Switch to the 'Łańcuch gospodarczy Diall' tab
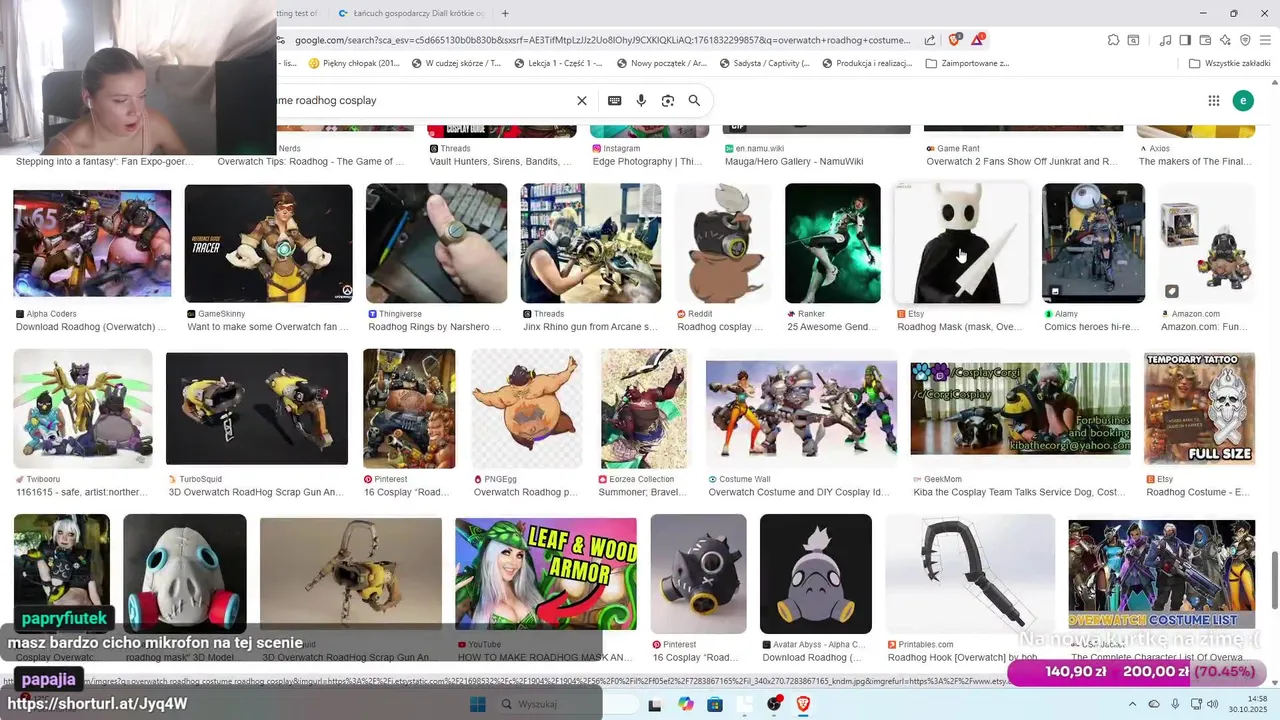This screenshot has height=720, width=1280. click(412, 13)
